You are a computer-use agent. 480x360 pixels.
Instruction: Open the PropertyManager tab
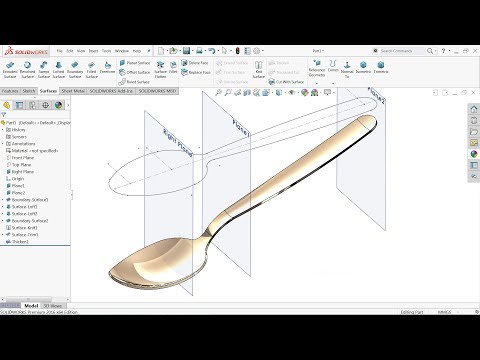tap(19, 105)
